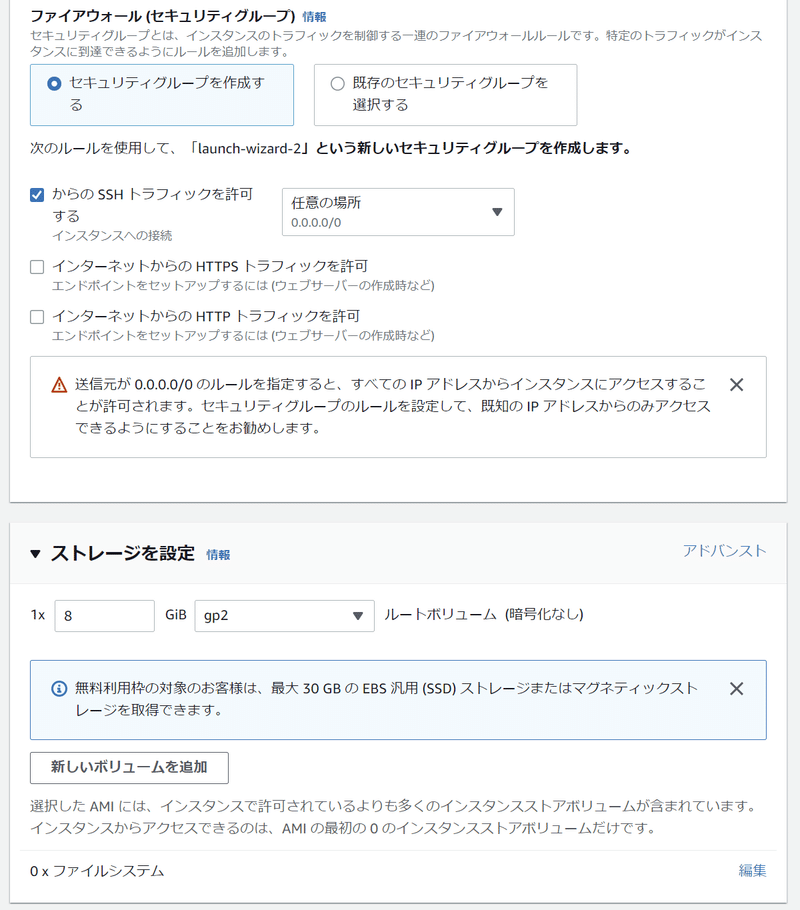This screenshot has width=800, height=910.
Task: Click 編集 link for file systems
Action: (752, 871)
